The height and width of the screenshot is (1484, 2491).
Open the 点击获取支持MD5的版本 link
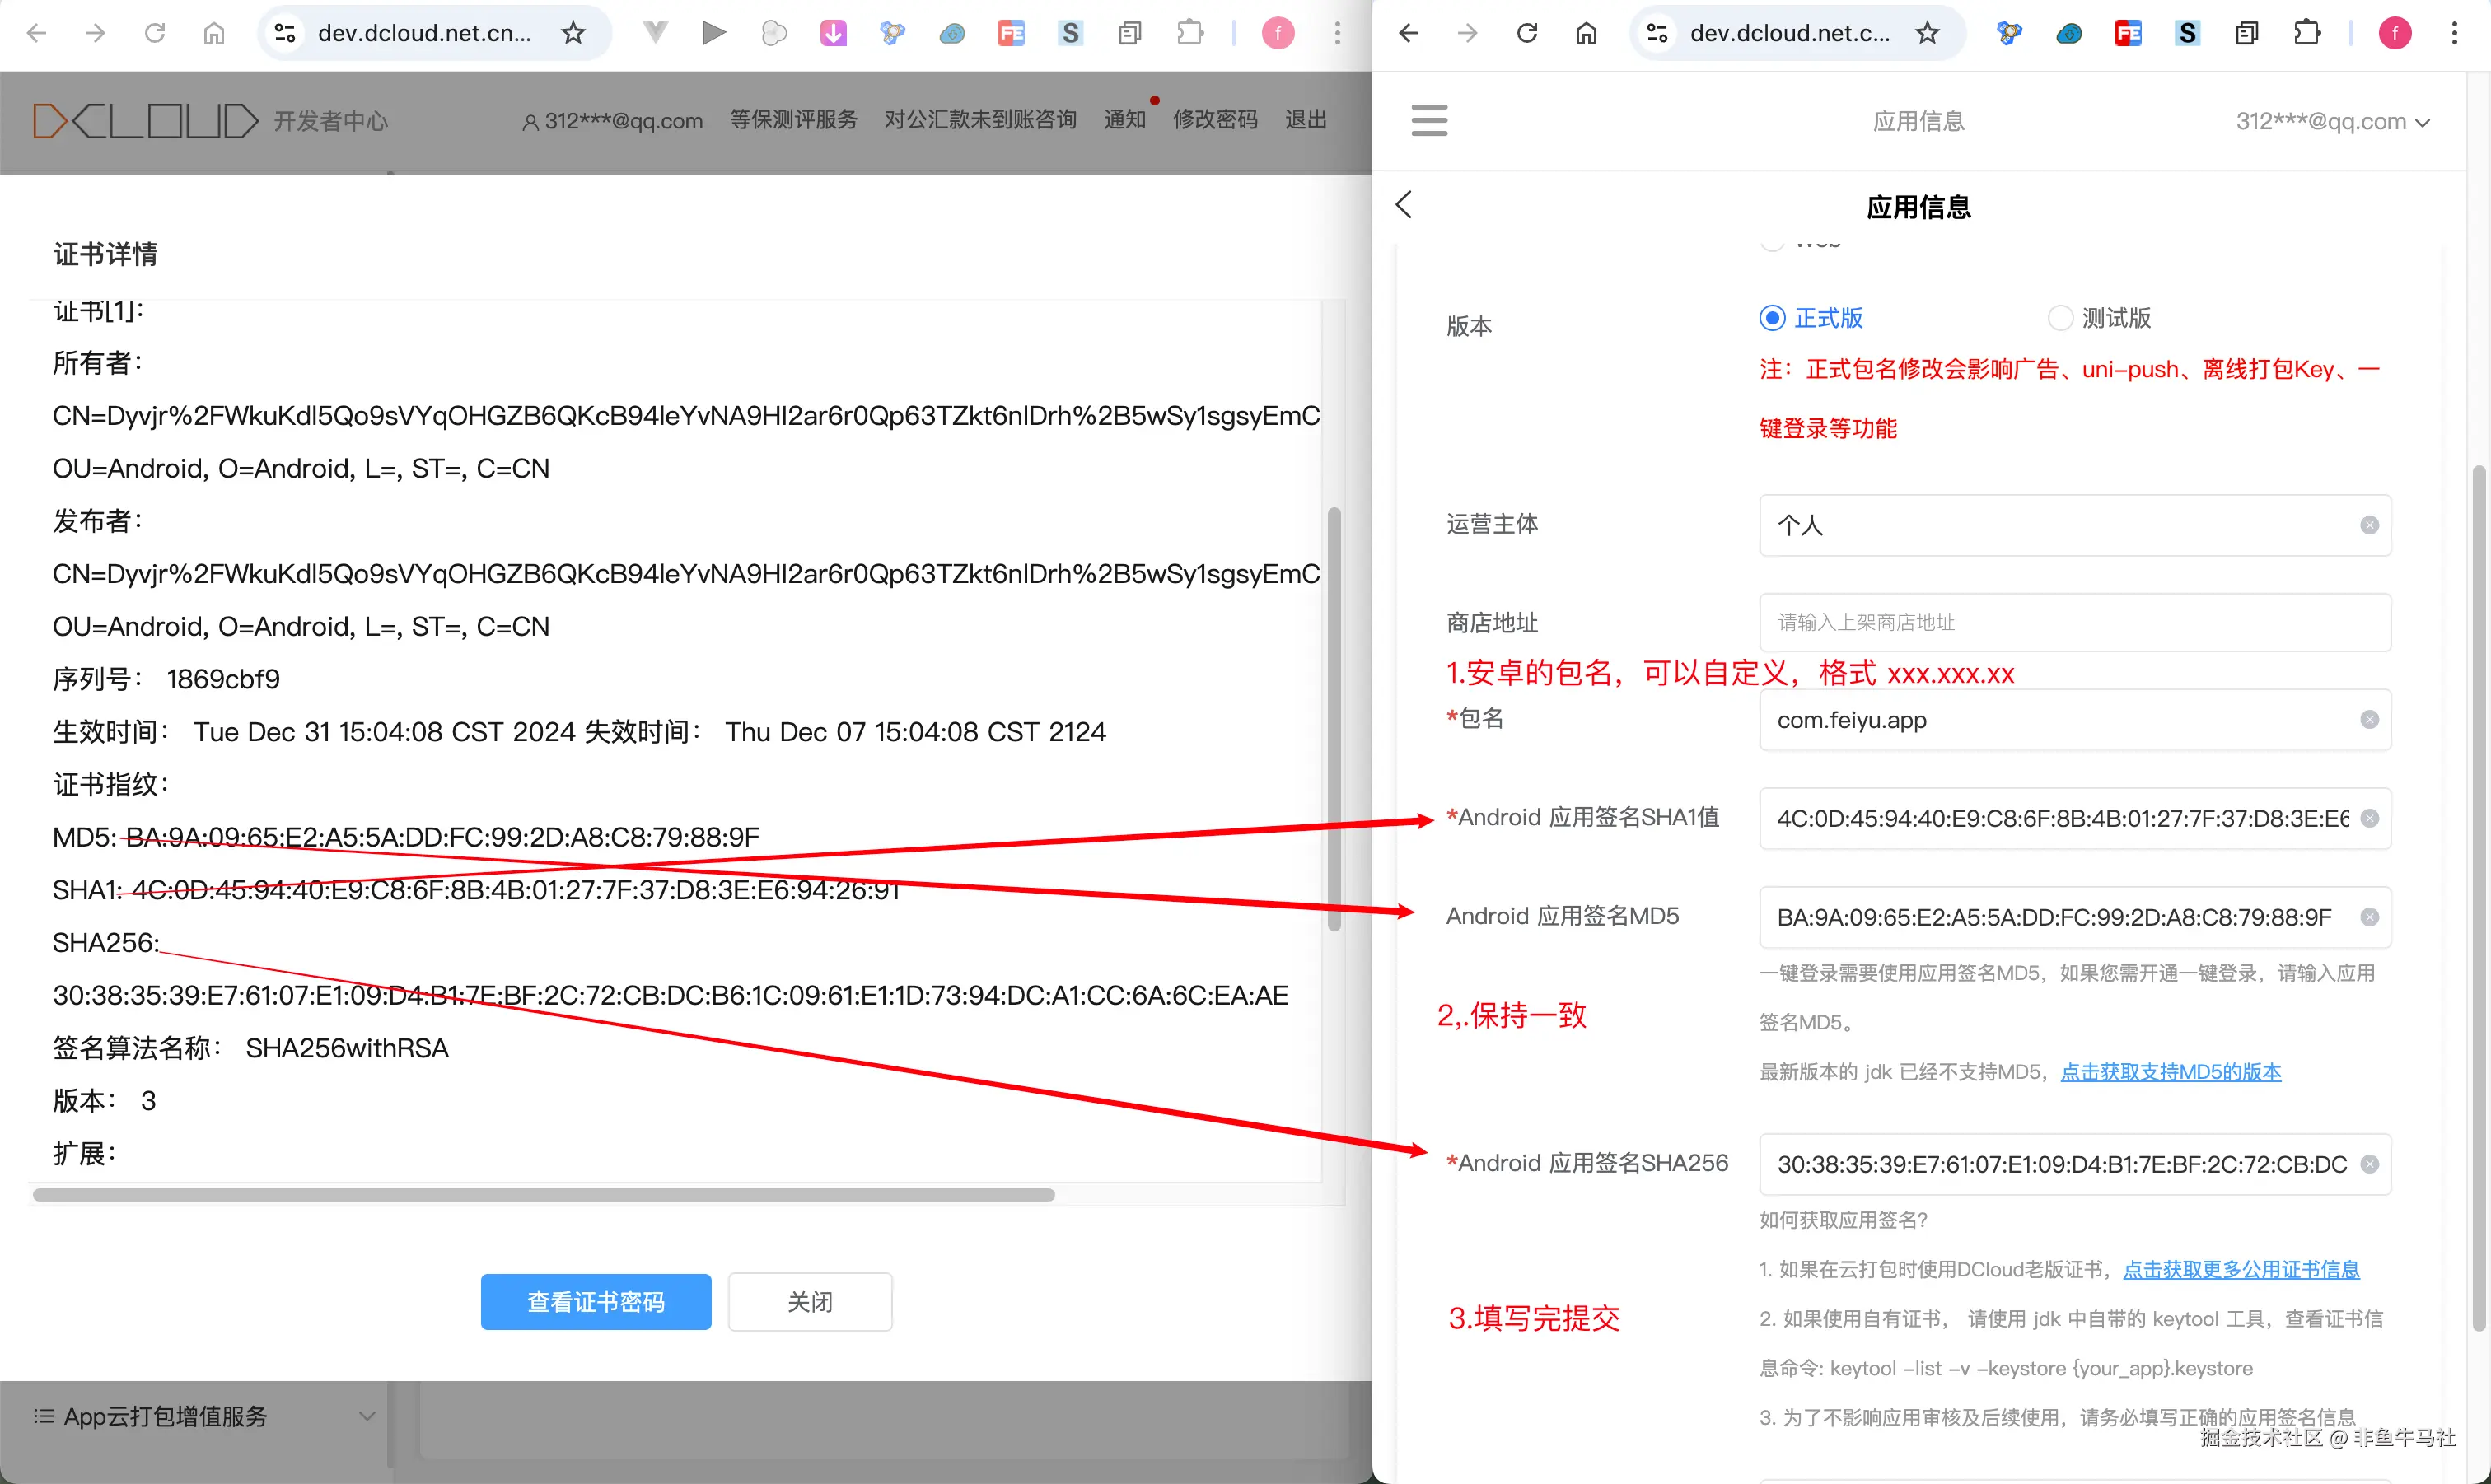coord(2170,1072)
